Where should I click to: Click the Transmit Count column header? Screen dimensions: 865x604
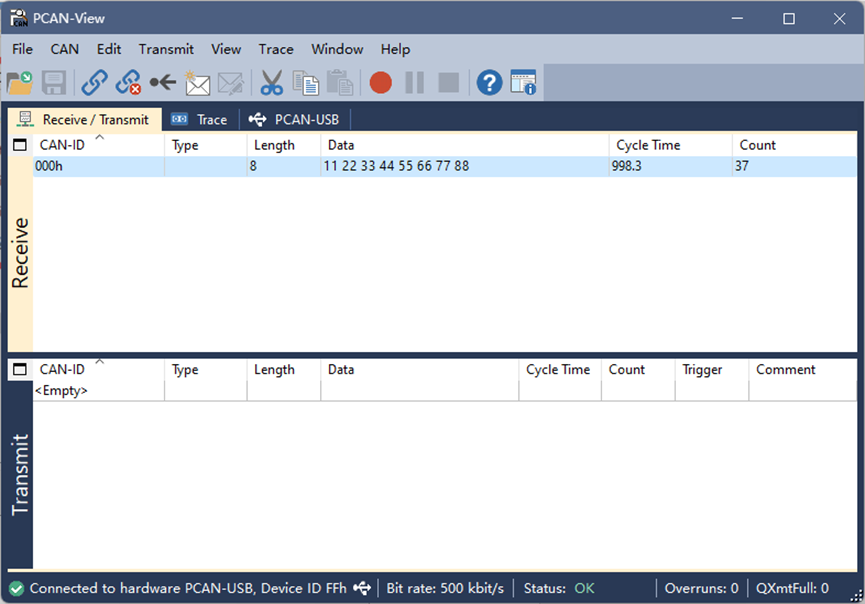[638, 370]
